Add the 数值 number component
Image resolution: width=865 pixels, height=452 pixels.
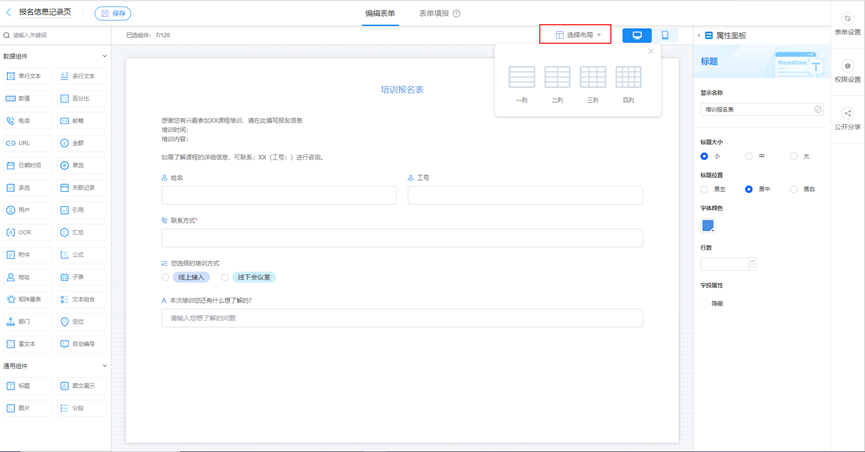[28, 98]
